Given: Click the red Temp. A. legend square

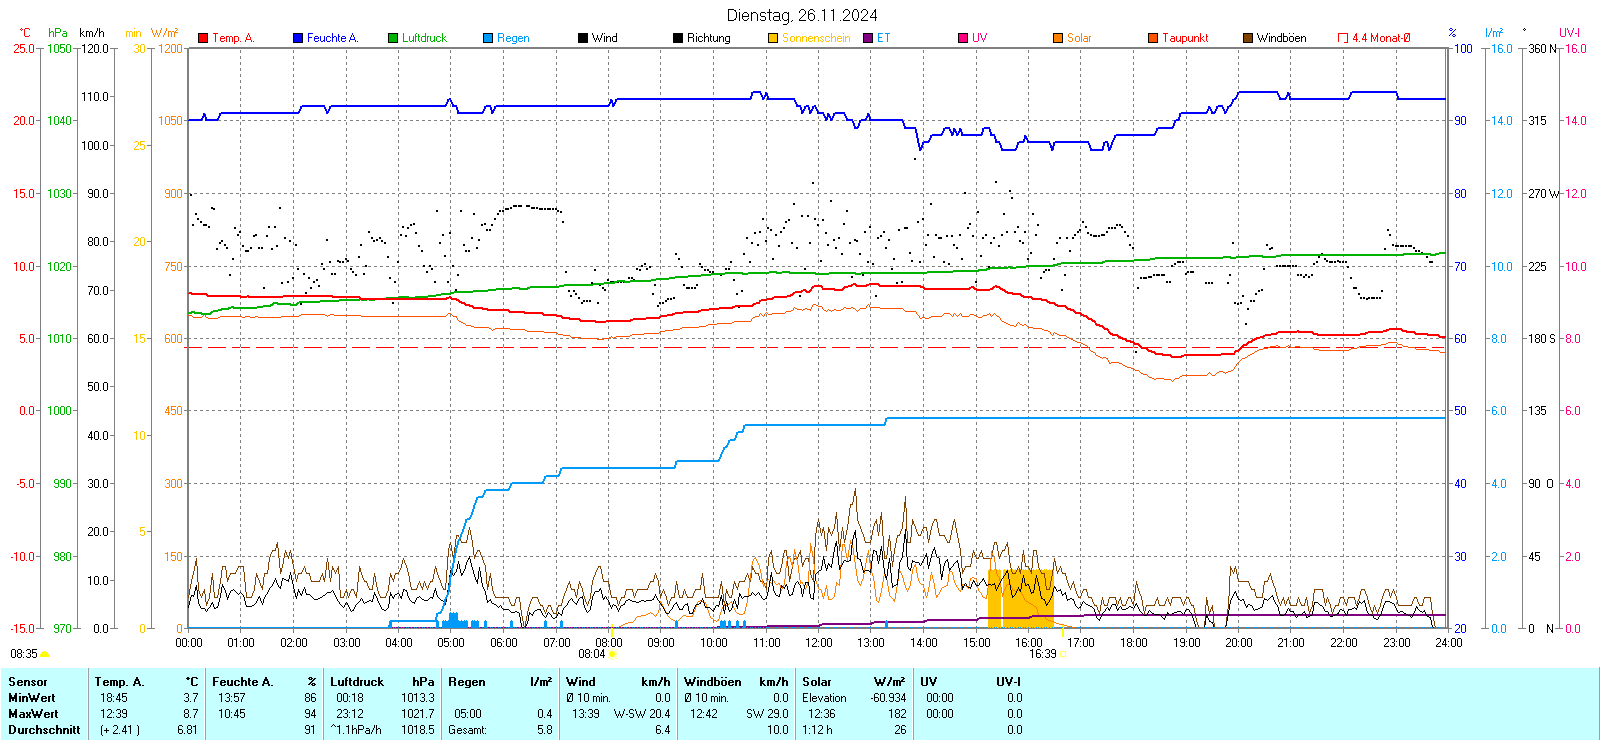Looking at the screenshot, I should (x=203, y=38).
